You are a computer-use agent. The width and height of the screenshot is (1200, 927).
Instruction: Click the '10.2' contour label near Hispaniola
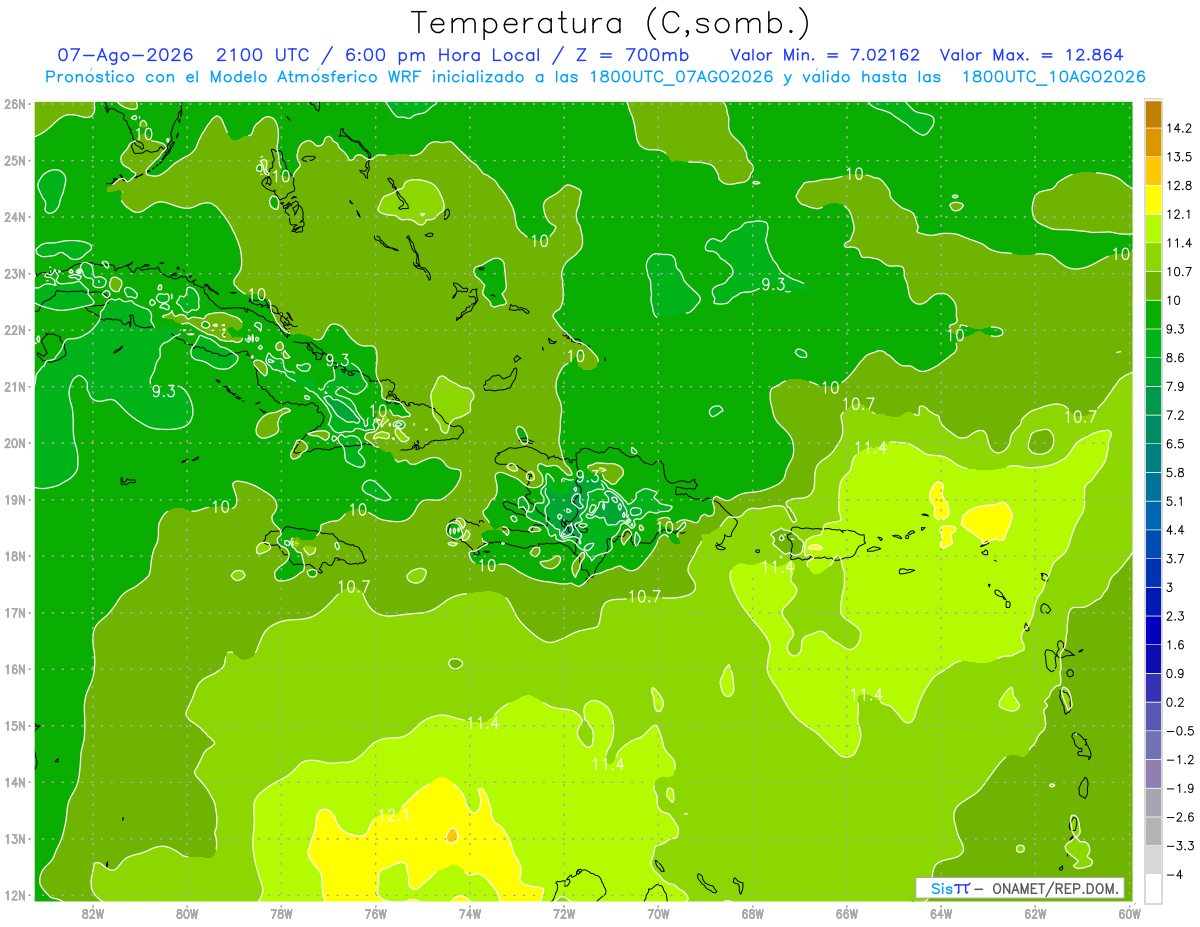click(671, 526)
